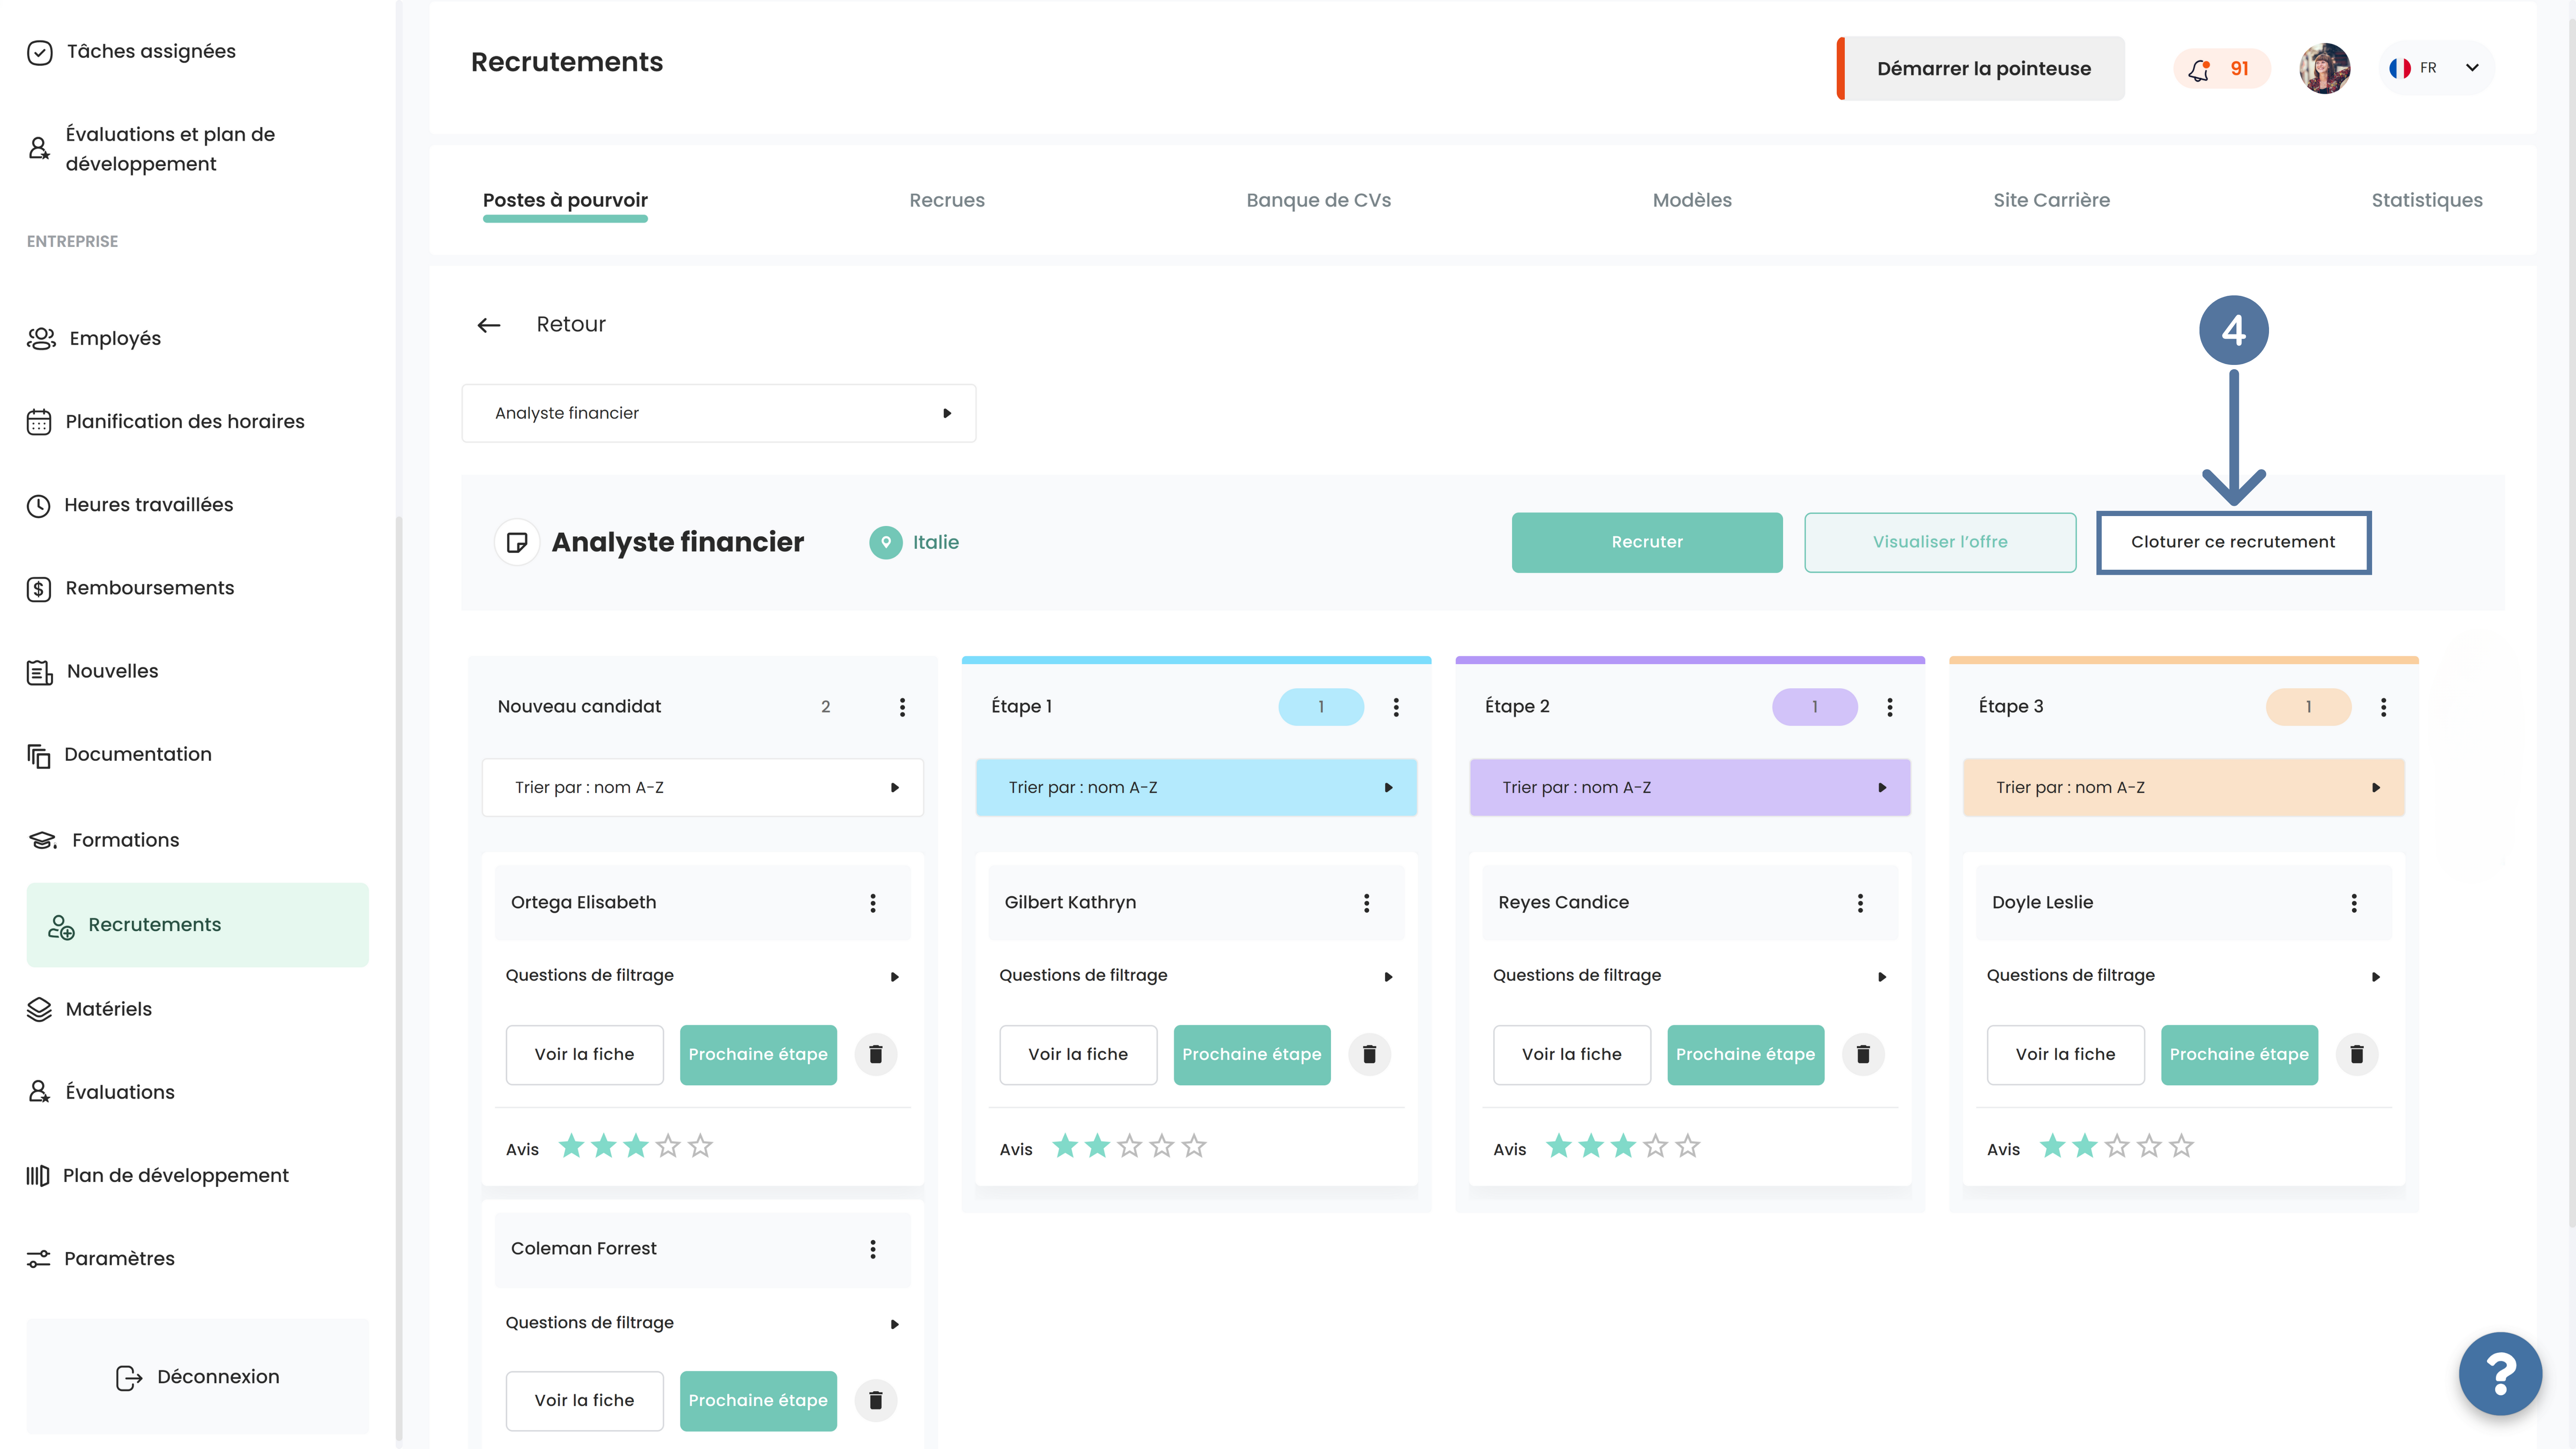Open Tâches assignées in sidebar

[x=132, y=52]
